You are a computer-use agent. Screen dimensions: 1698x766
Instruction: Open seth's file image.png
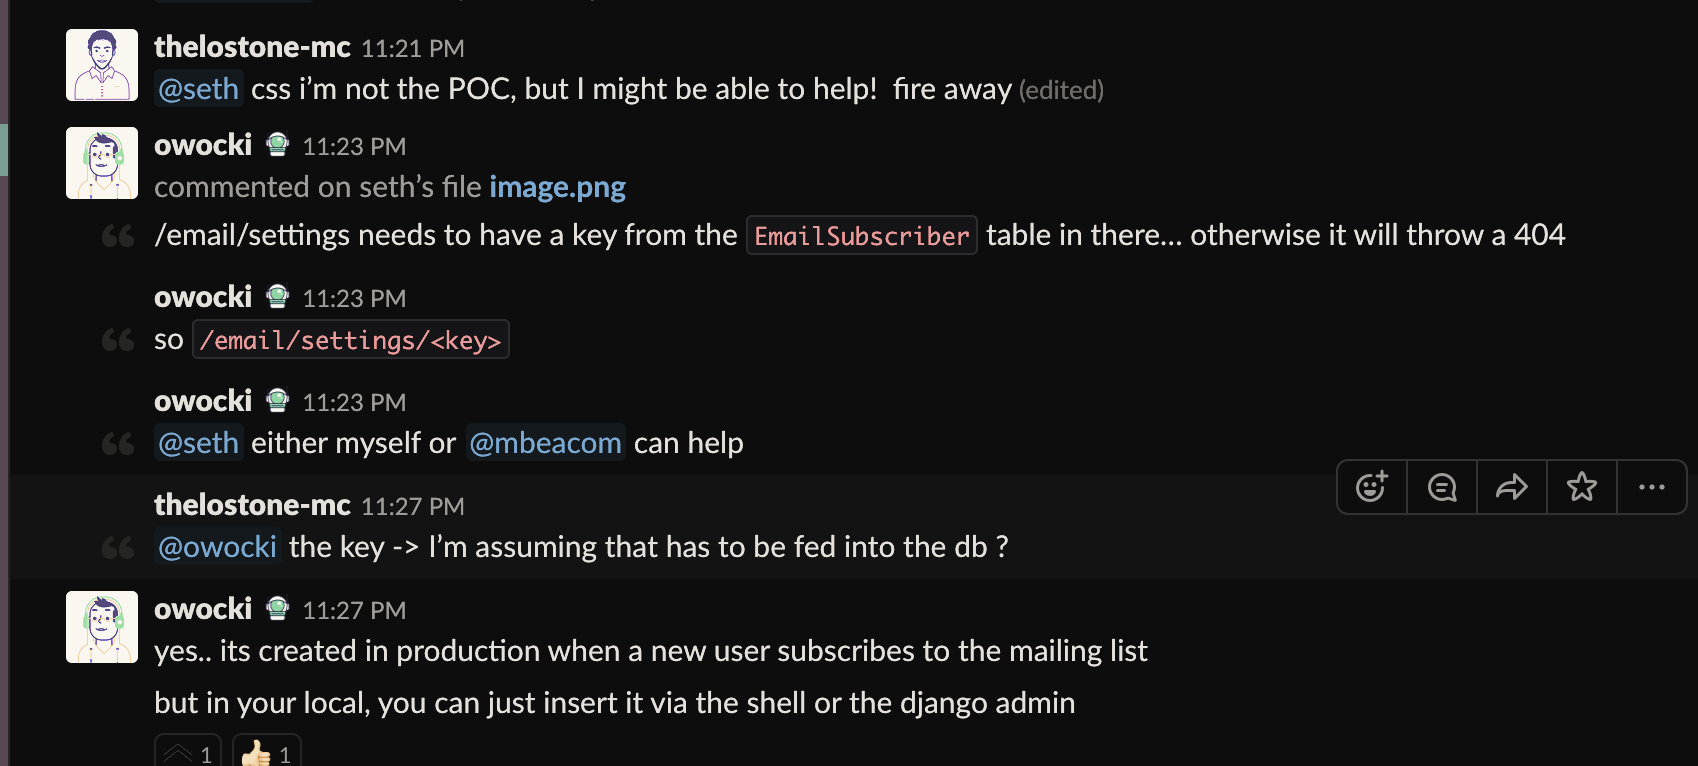pyautogui.click(x=557, y=186)
